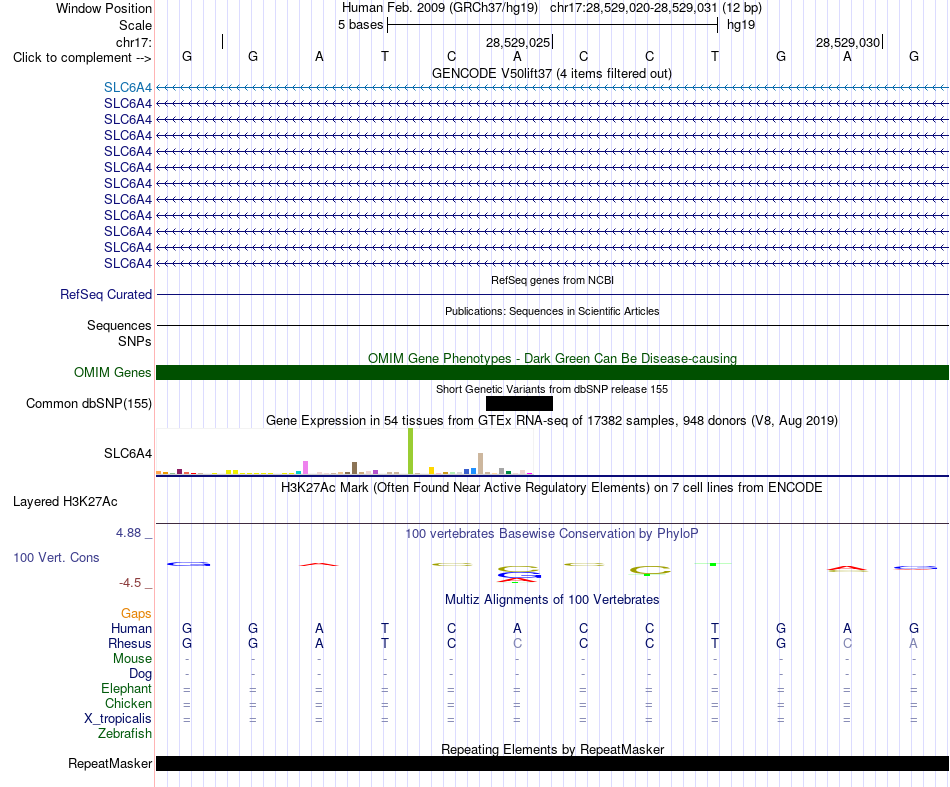
Task: Click the 'Click to complement -->' label
Action: pyautogui.click(x=82, y=58)
